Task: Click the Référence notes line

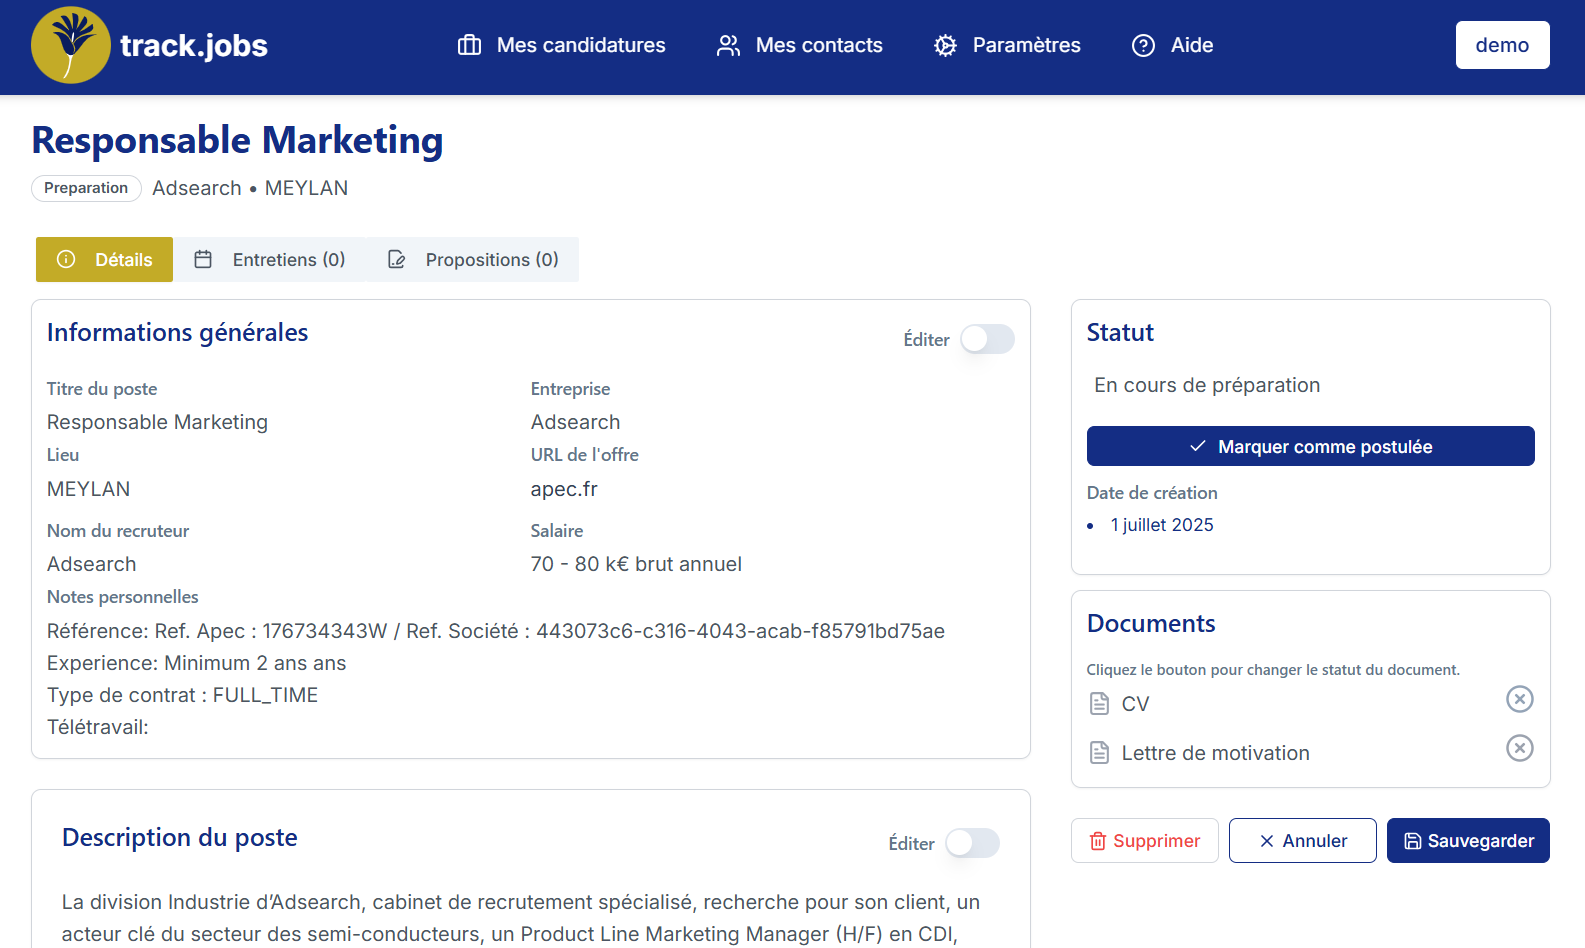Action: pyautogui.click(x=496, y=631)
